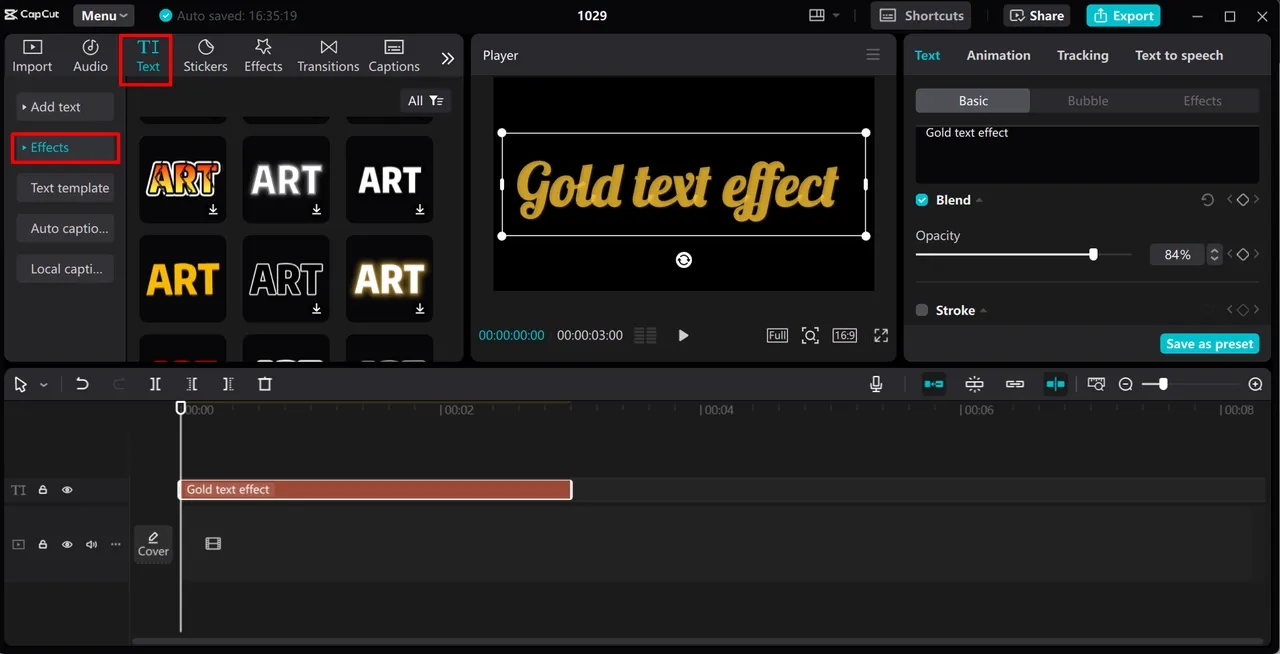Enable the Stroke checkbox

pyautogui.click(x=922, y=310)
